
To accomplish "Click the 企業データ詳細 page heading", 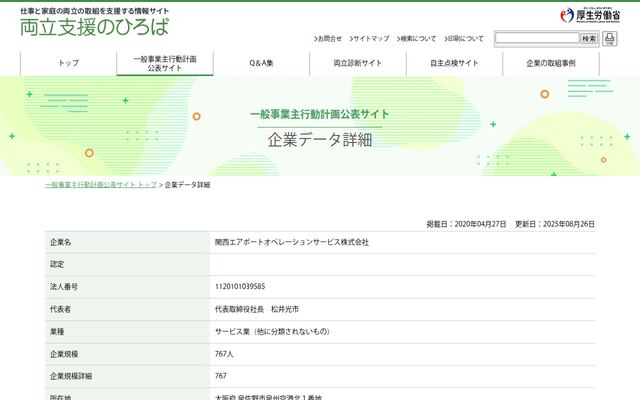I will click(x=320, y=140).
